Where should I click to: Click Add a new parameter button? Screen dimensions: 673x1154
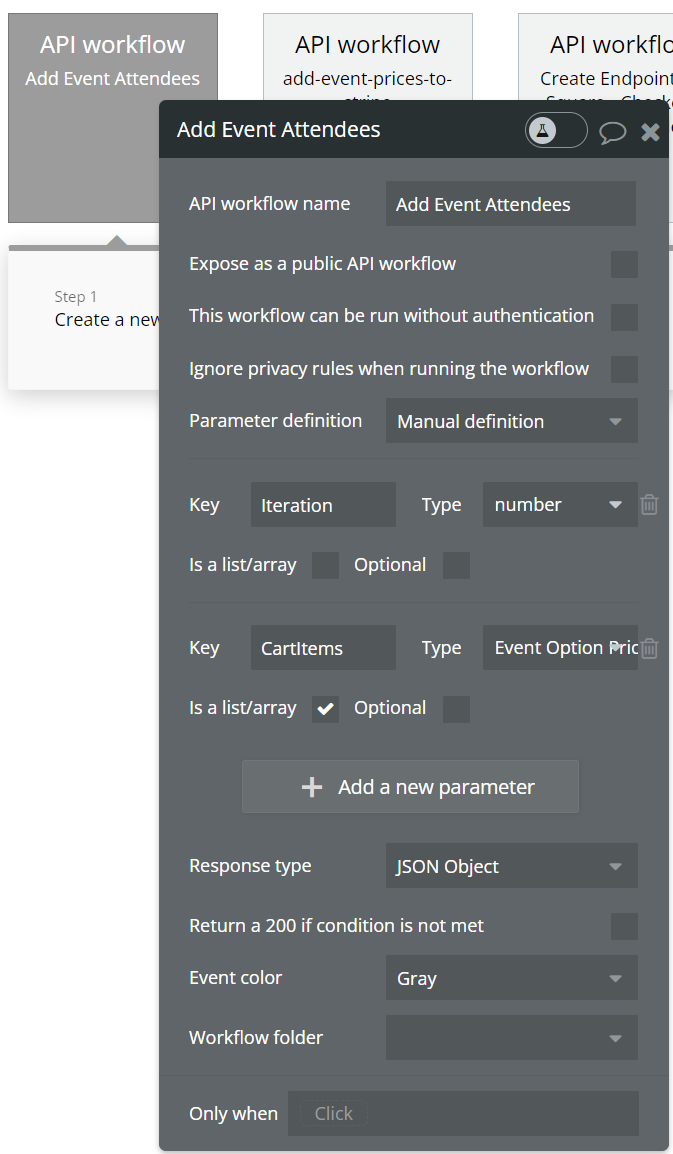pyautogui.click(x=410, y=787)
